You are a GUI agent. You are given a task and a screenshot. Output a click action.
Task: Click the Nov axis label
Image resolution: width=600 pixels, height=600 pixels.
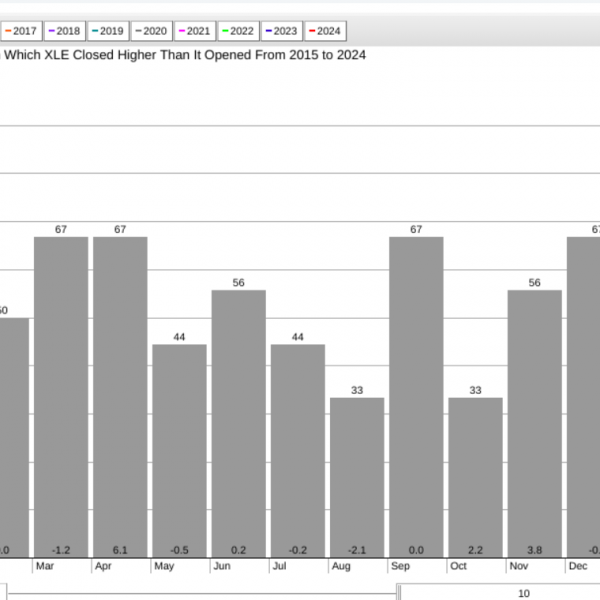point(518,566)
